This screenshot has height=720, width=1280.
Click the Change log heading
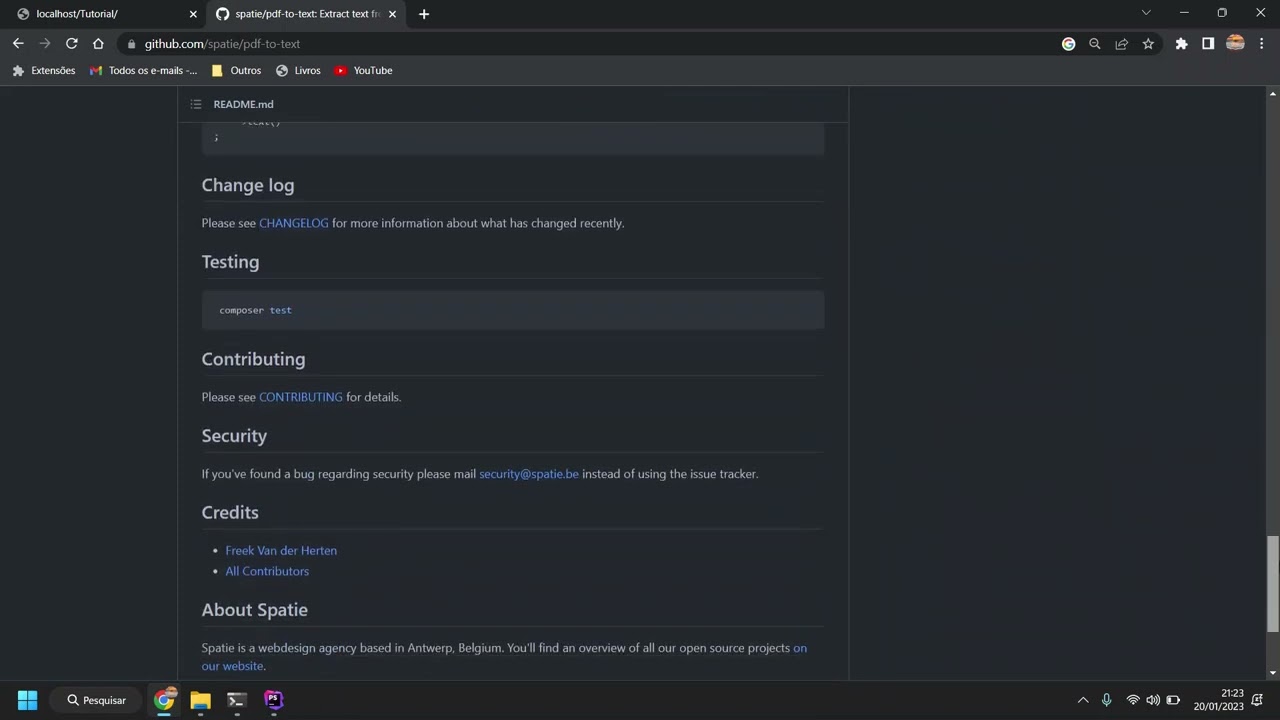248,185
